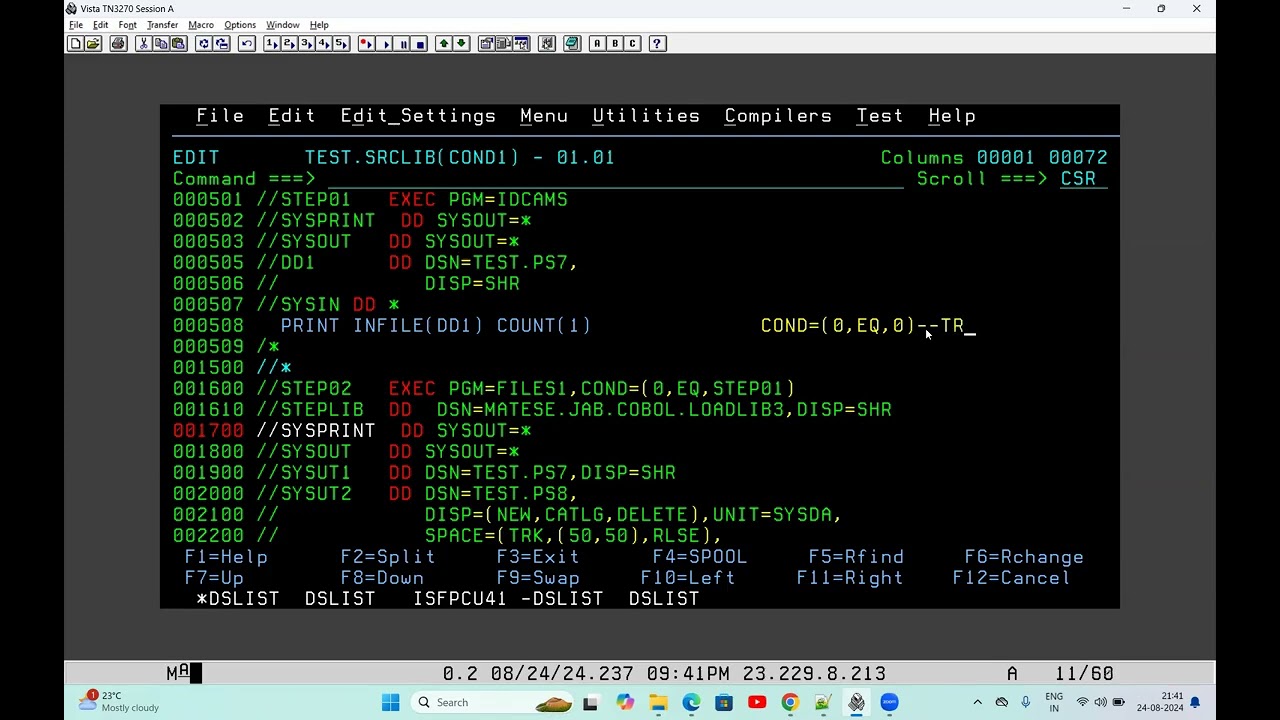Open ISPF File action bar item
The width and height of the screenshot is (1280, 720).
click(x=220, y=116)
